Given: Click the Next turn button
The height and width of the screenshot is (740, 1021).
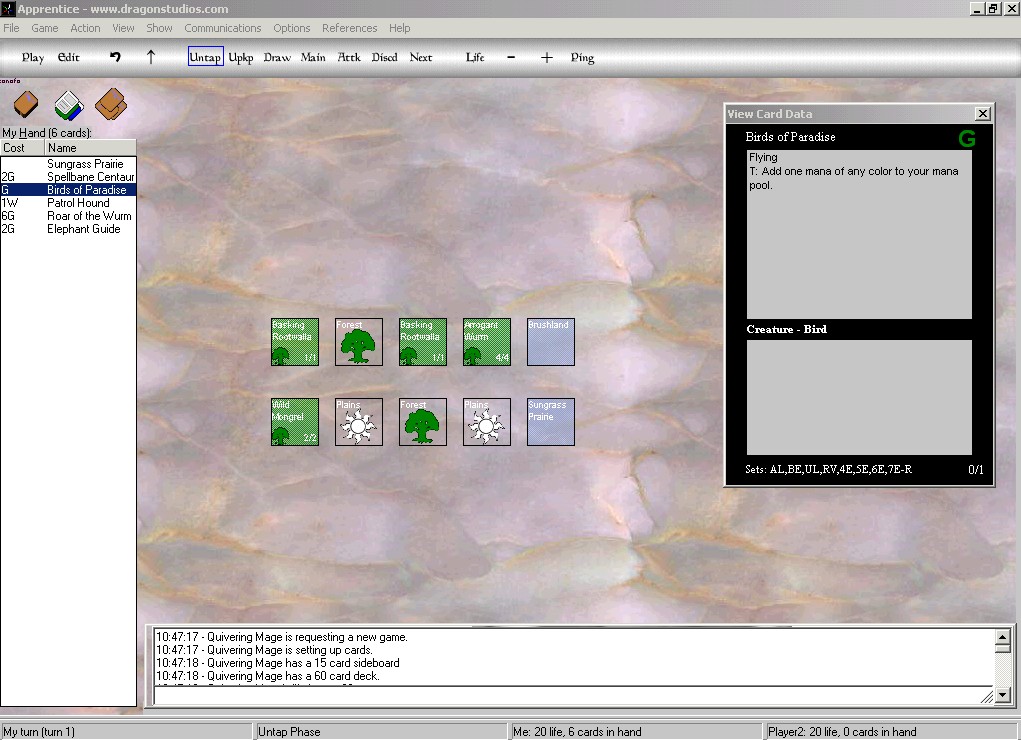Looking at the screenshot, I should coord(421,57).
